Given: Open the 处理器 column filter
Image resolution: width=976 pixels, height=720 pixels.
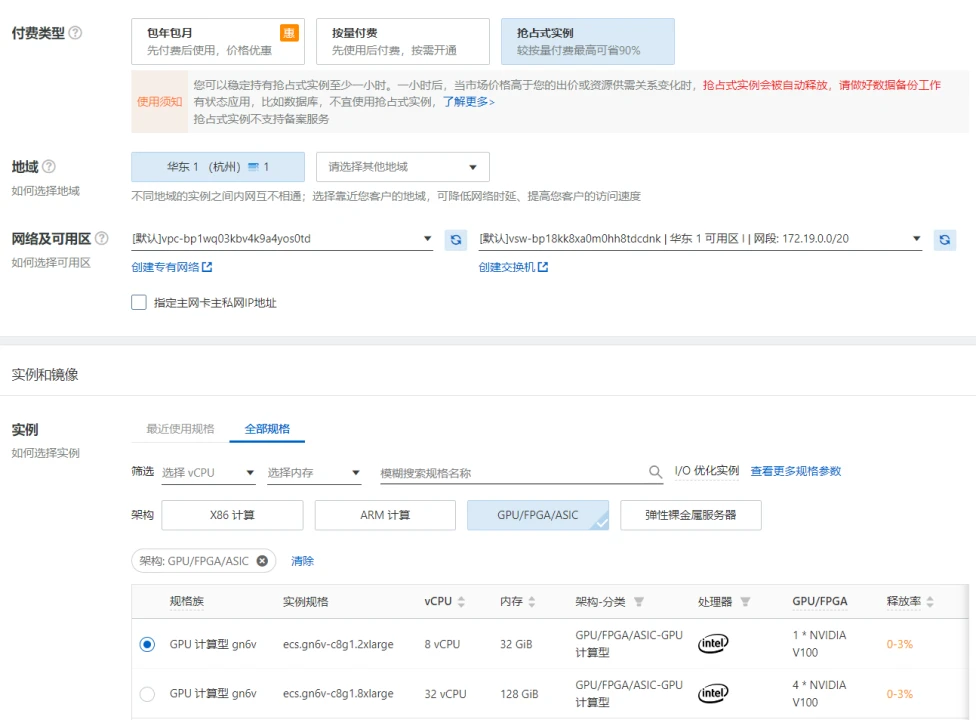Looking at the screenshot, I should pos(745,602).
